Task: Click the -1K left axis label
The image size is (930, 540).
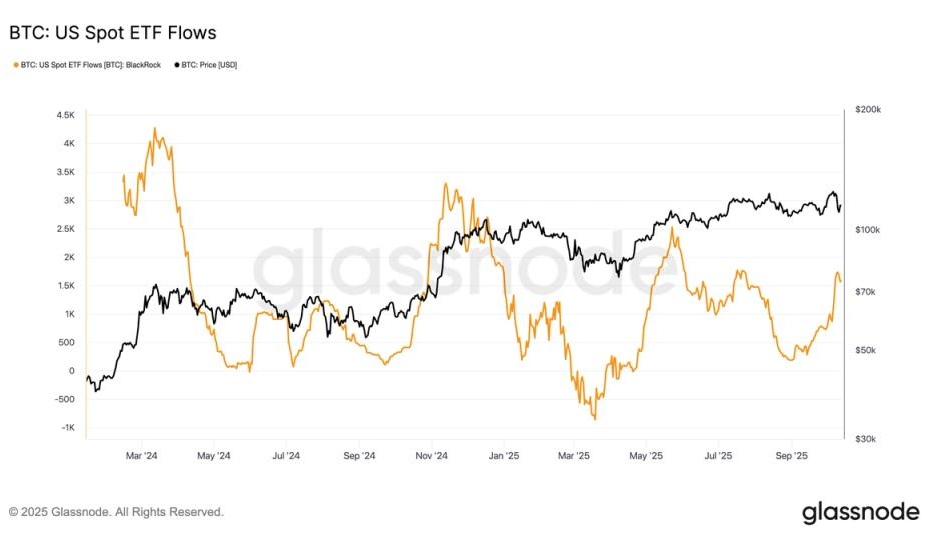Action: coord(67,428)
